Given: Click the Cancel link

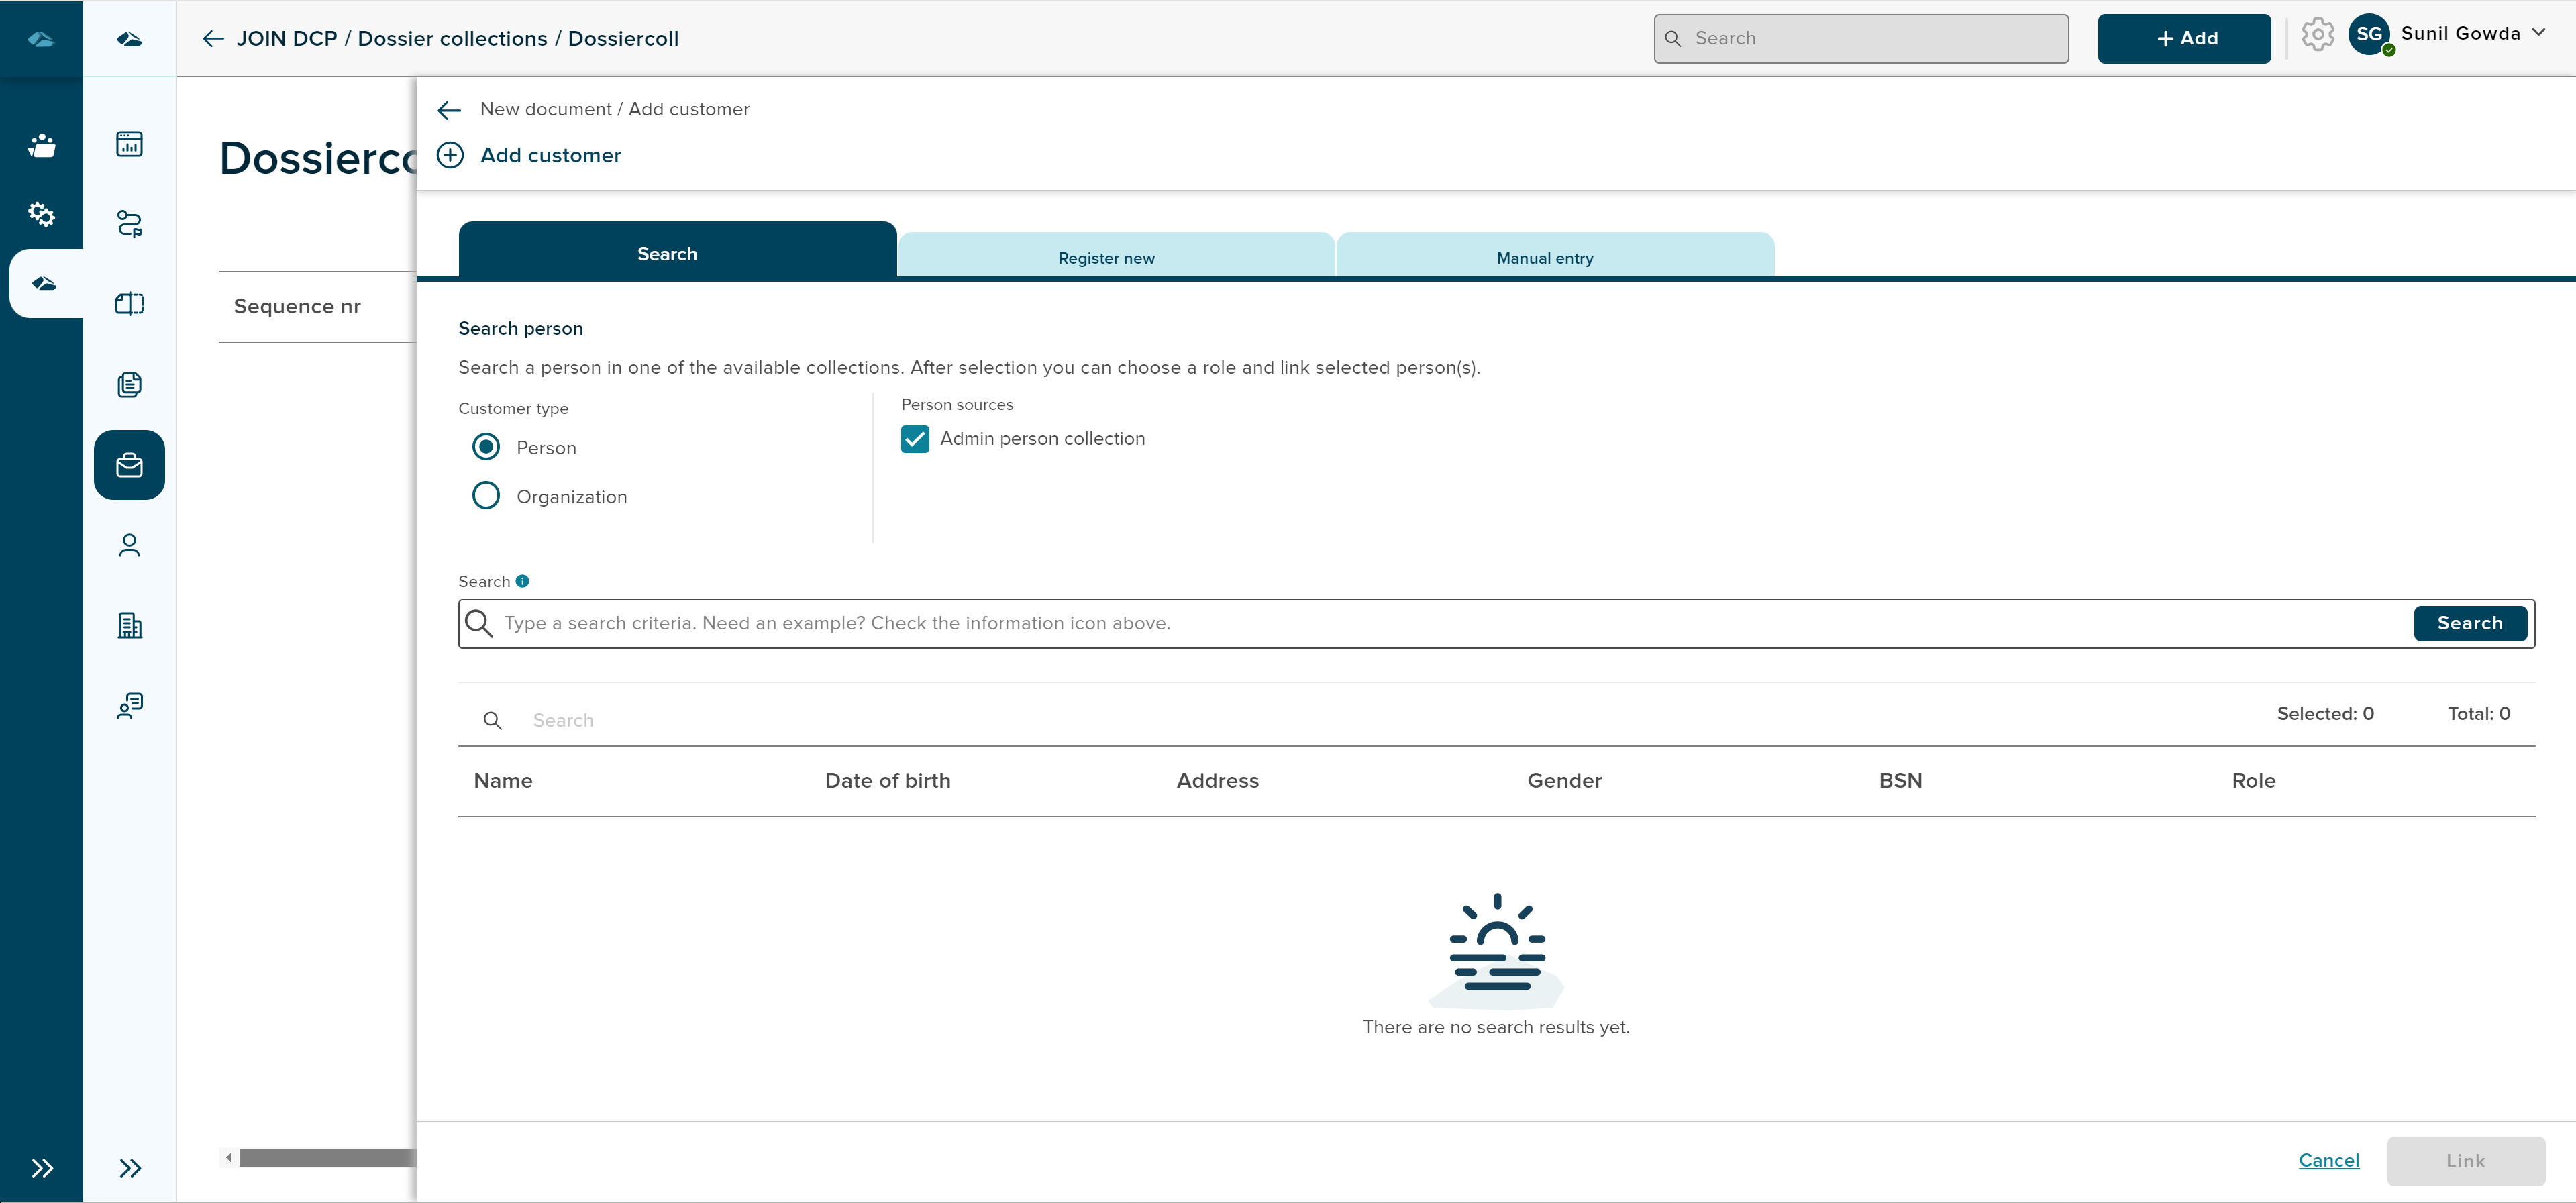Looking at the screenshot, I should click(2328, 1160).
